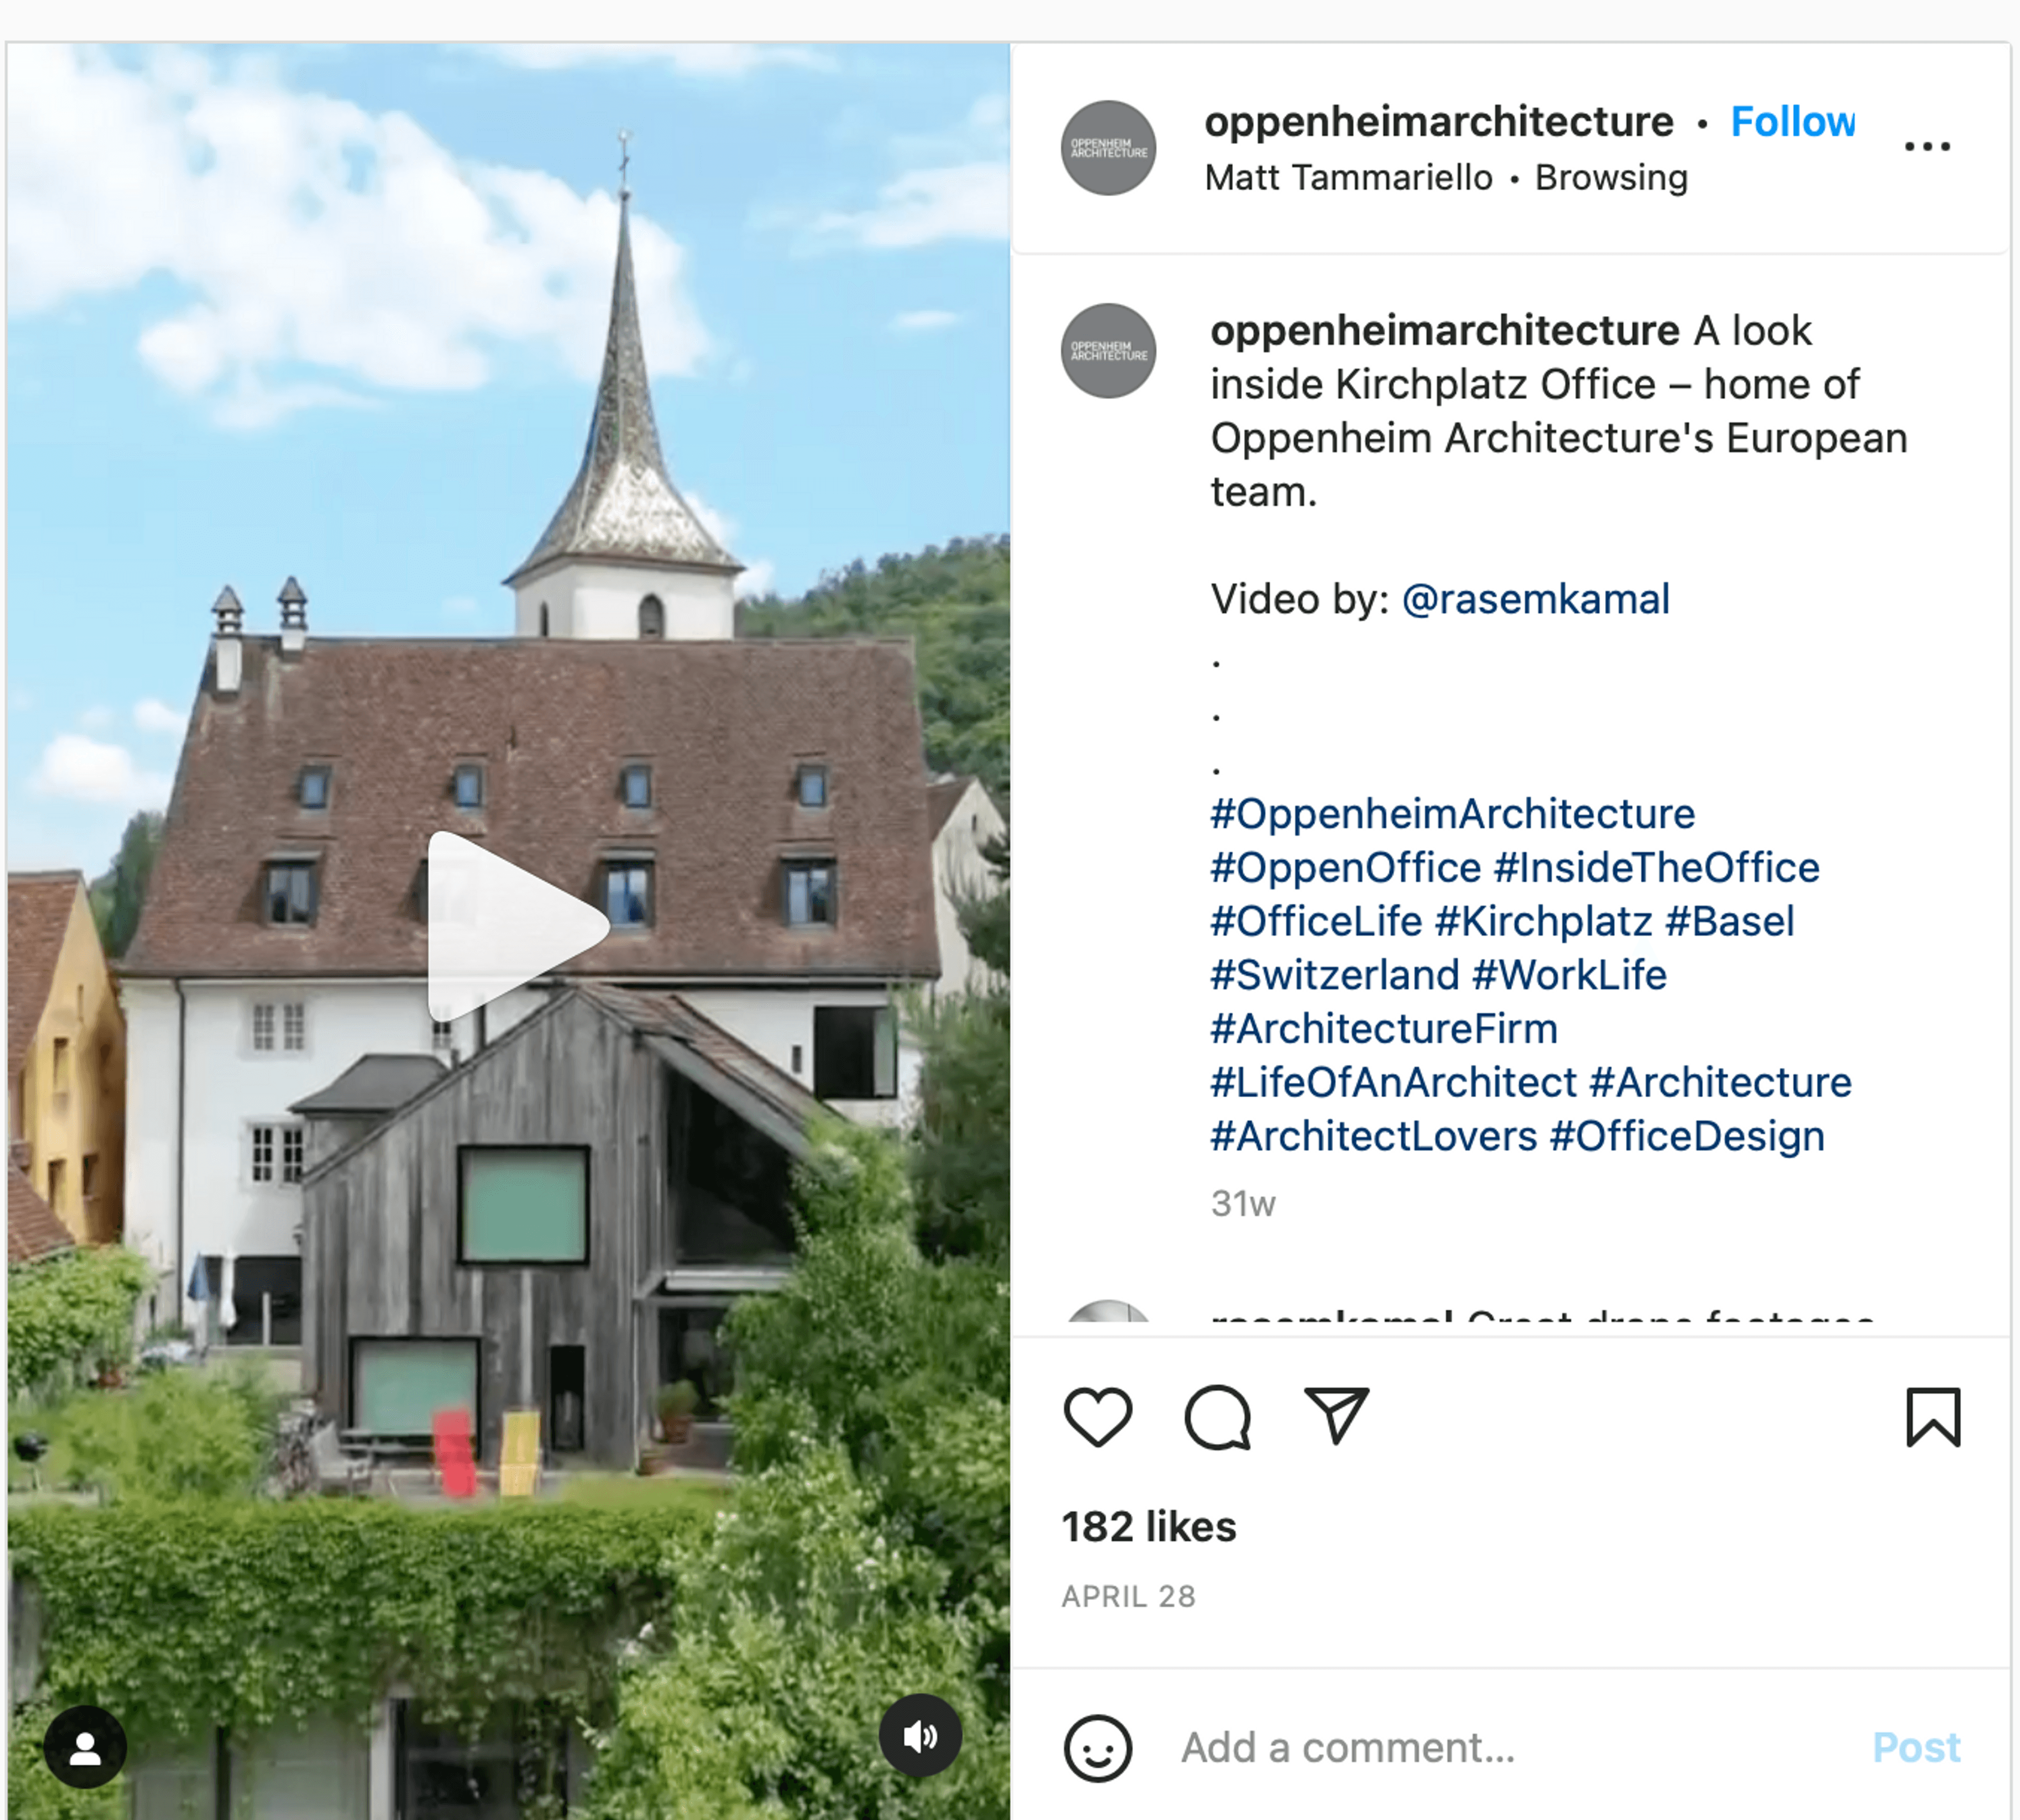View the 182 likes list
Viewport: 2020px width, 1820px height.
[1149, 1527]
